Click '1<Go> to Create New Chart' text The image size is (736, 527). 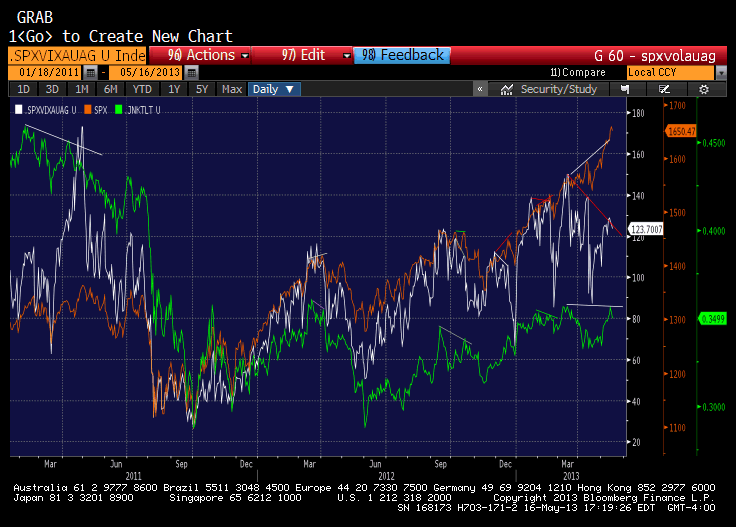coord(121,36)
